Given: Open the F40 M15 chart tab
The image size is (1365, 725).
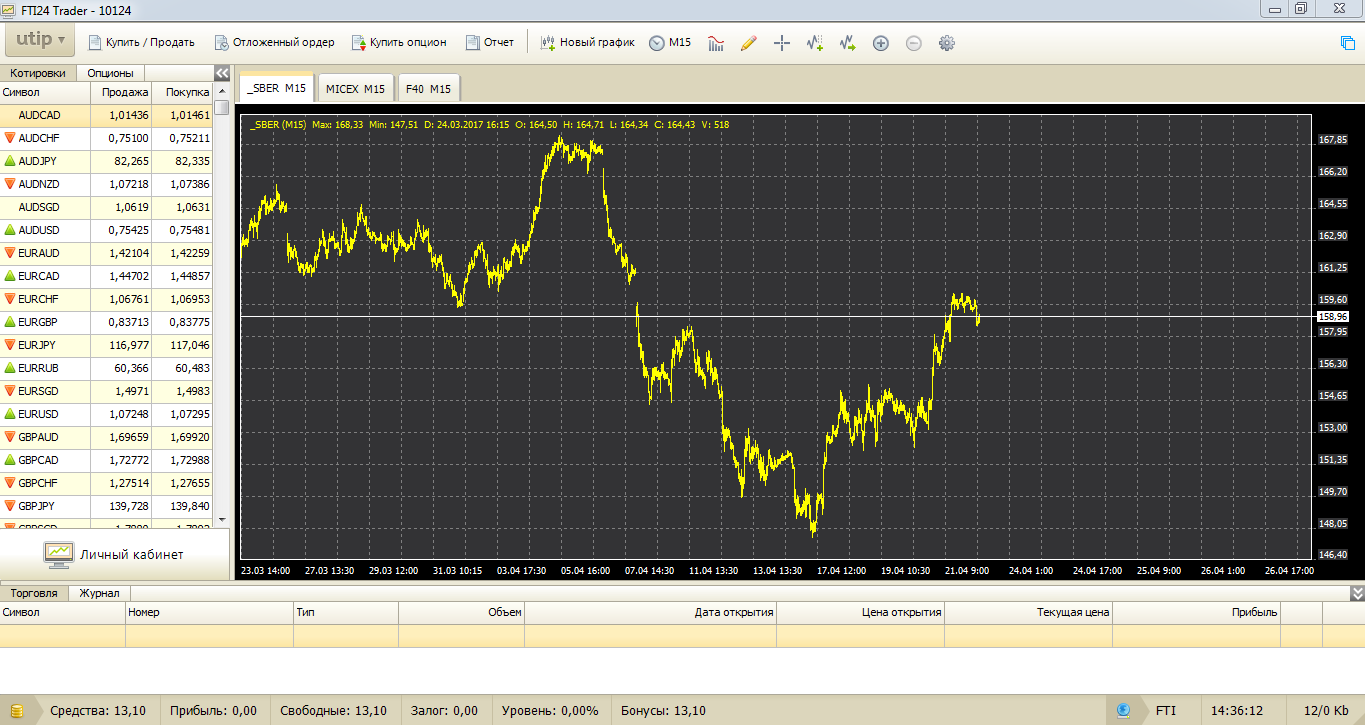Looking at the screenshot, I should tap(427, 89).
